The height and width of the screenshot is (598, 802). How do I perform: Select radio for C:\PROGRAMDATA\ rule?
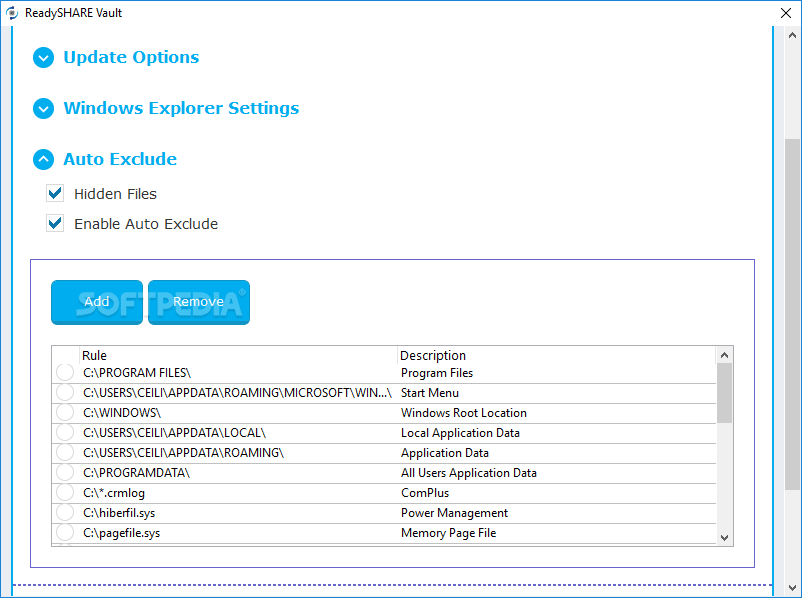pyautogui.click(x=65, y=472)
